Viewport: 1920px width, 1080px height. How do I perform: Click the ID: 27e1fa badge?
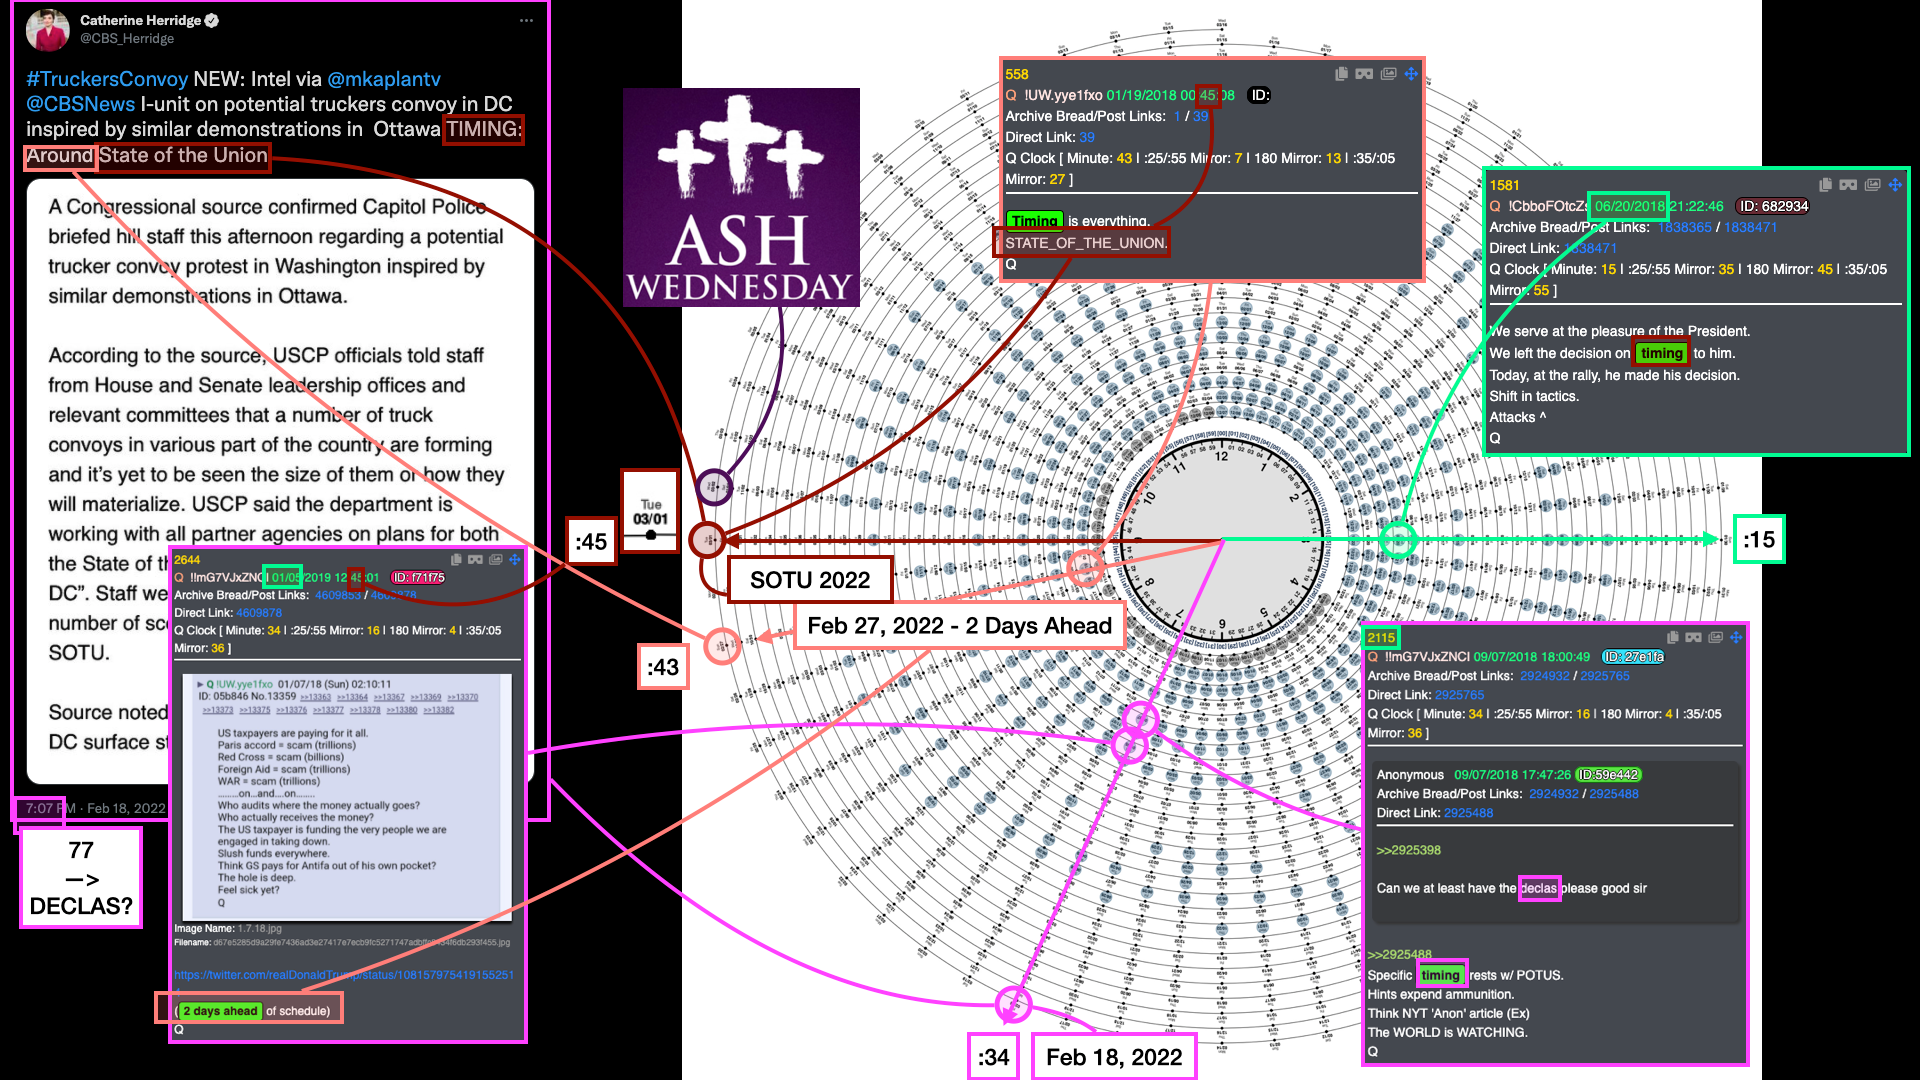1632,657
